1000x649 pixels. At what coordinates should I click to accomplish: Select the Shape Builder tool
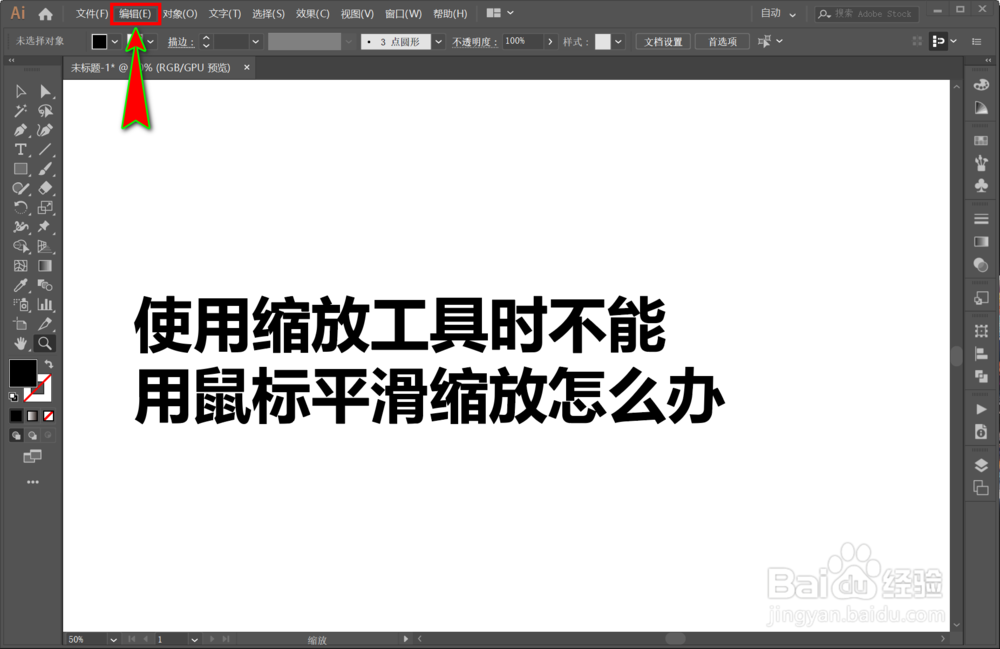pos(20,247)
